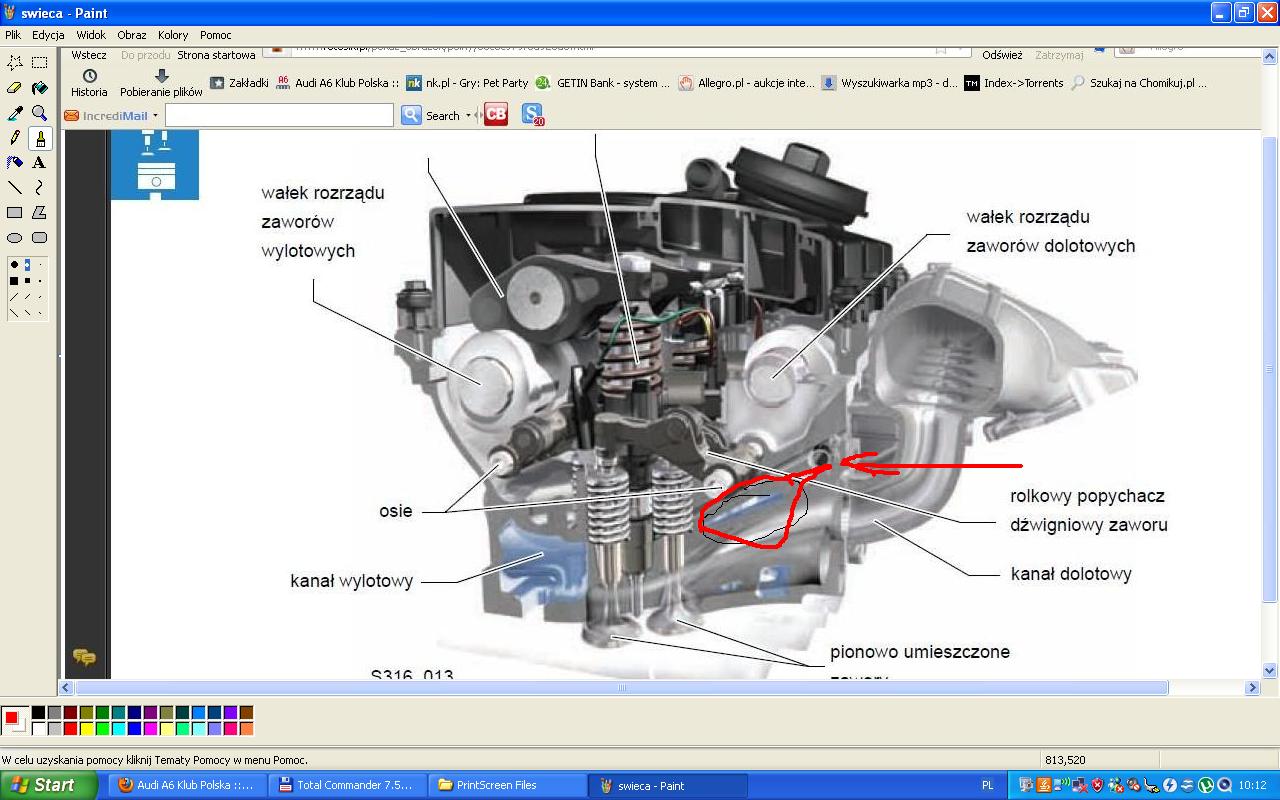Open the Plik menu
1280x800 pixels.
[13, 35]
